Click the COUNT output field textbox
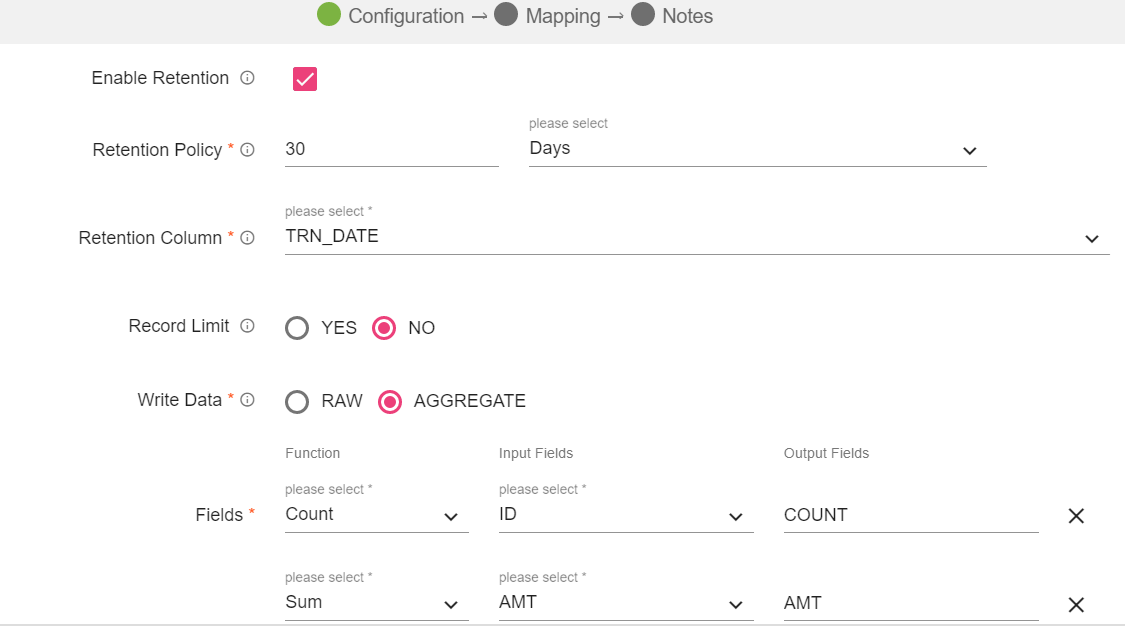Image resolution: width=1125 pixels, height=626 pixels. pyautogui.click(x=910, y=515)
